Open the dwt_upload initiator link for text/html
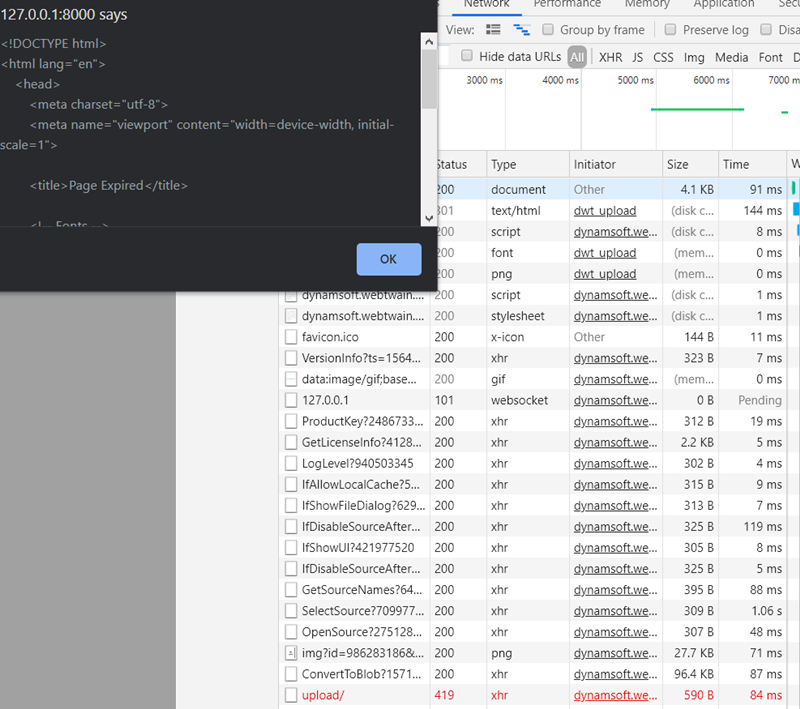This screenshot has height=709, width=800. coord(604,211)
